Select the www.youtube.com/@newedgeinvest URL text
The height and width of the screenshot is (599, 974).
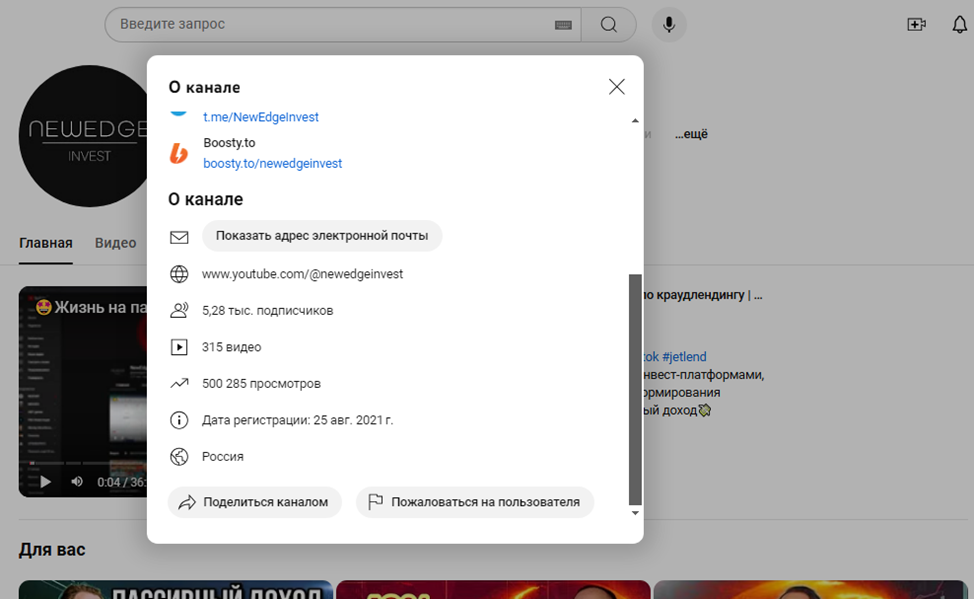303,274
